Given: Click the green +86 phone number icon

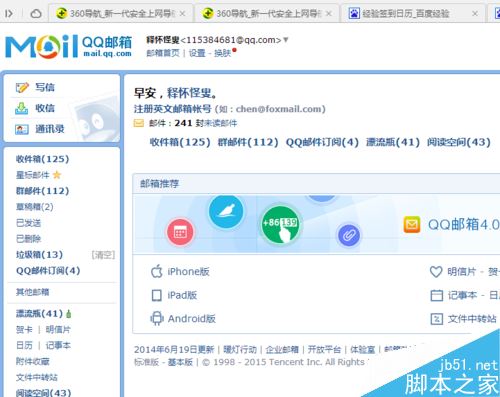Looking at the screenshot, I should [280, 225].
